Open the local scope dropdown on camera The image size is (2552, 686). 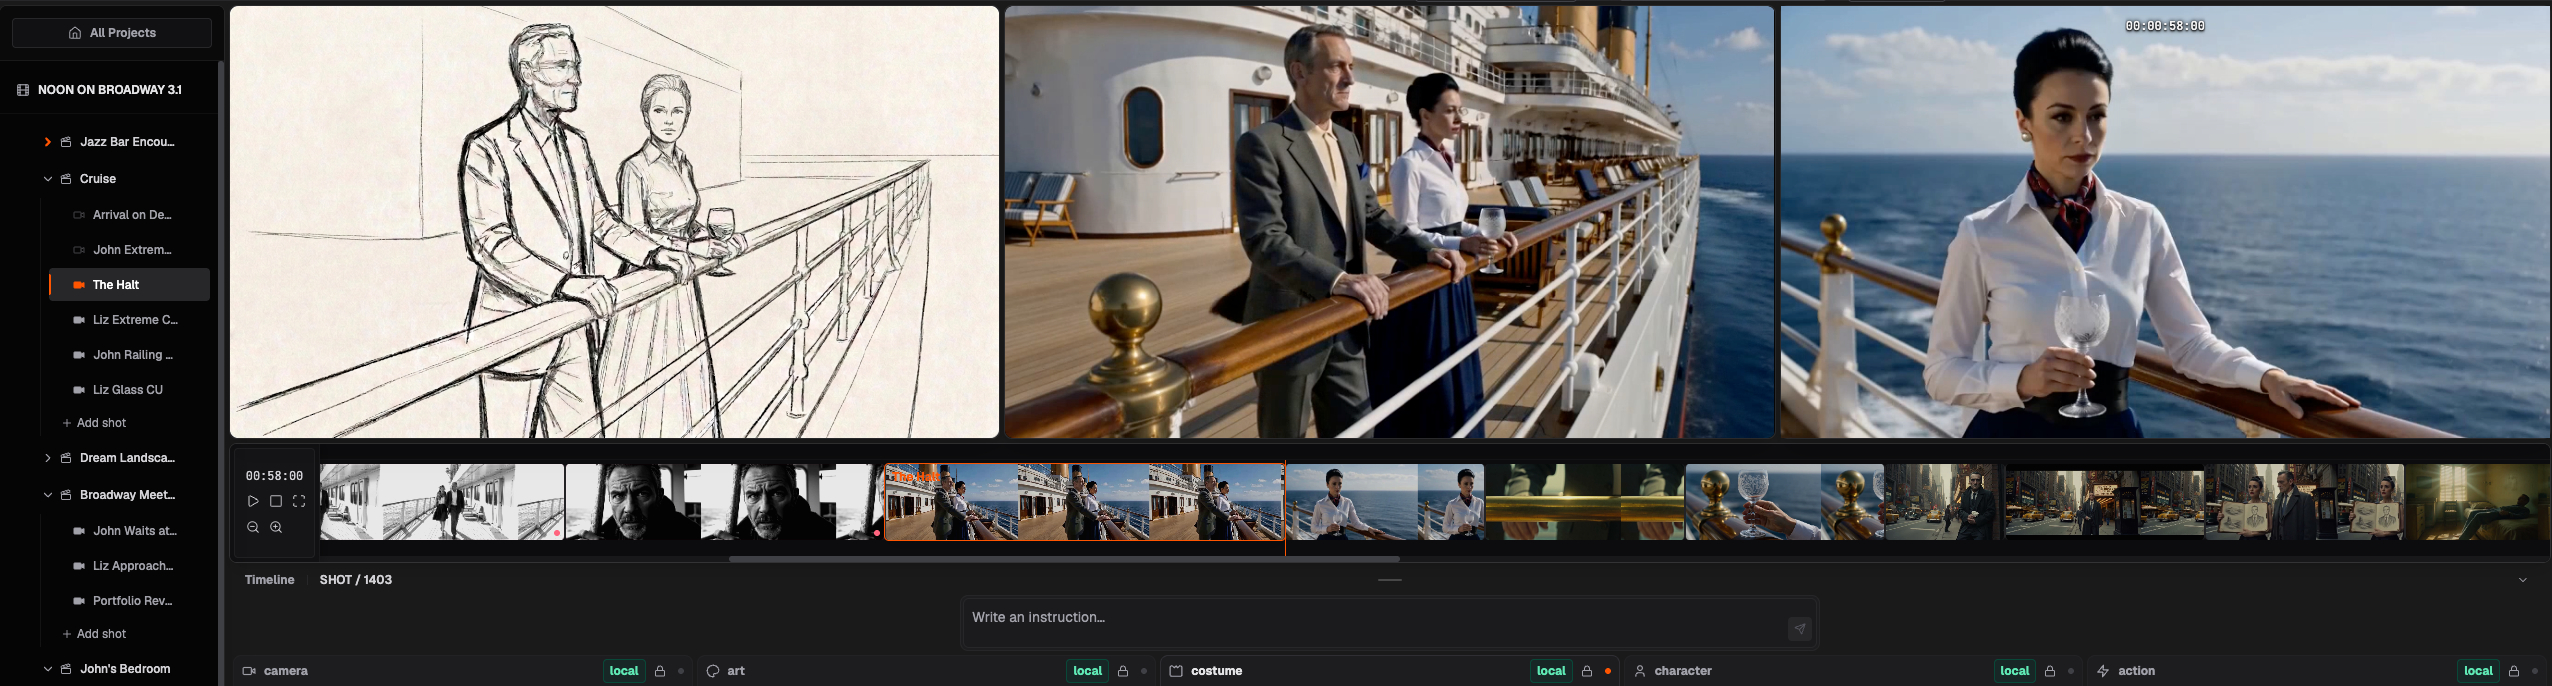[624, 671]
